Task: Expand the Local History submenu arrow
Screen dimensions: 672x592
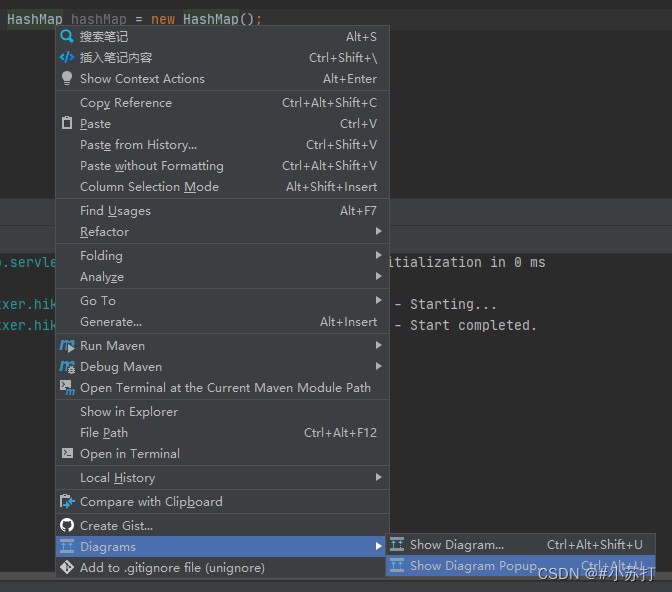Action: (378, 477)
